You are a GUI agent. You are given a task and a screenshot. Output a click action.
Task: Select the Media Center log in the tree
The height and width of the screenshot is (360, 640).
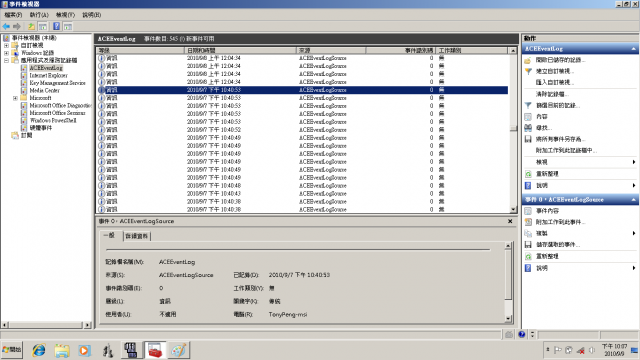pos(44,91)
